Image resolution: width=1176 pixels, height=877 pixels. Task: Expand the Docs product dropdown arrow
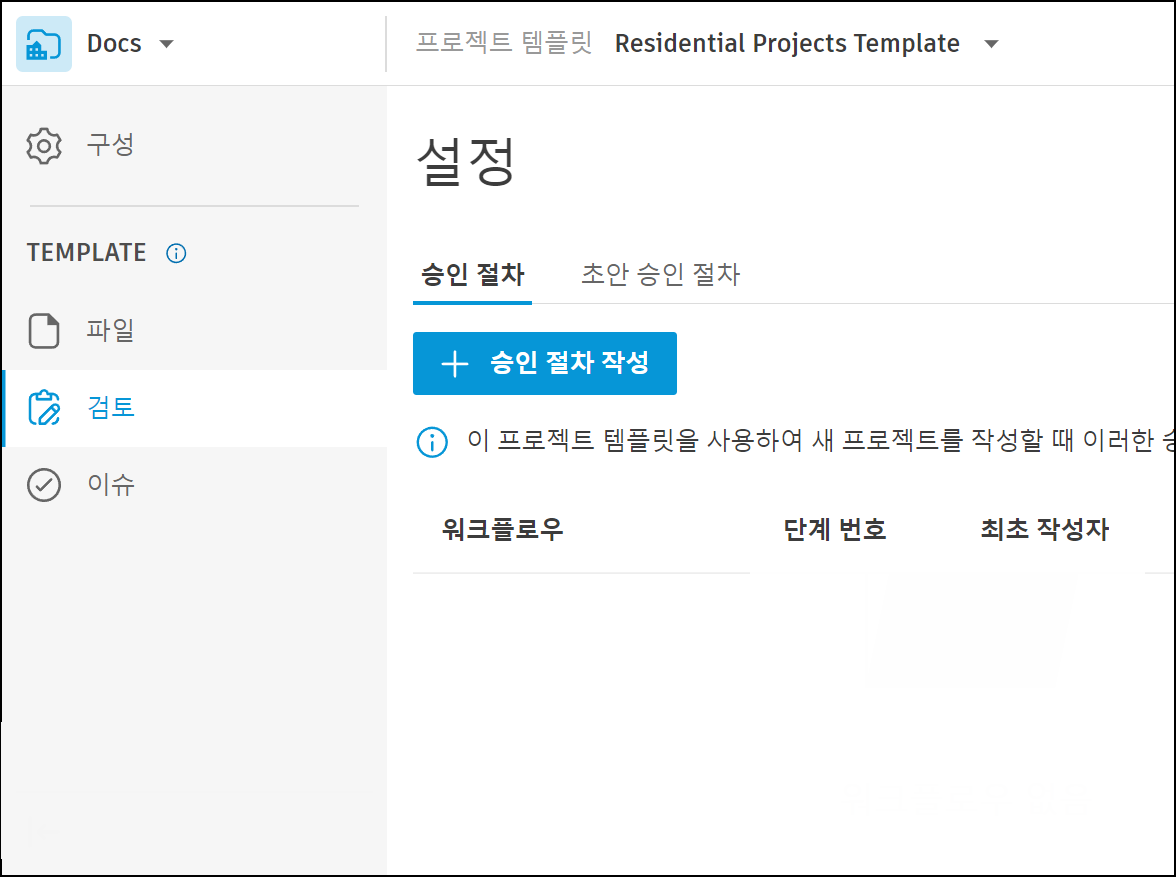tap(166, 44)
